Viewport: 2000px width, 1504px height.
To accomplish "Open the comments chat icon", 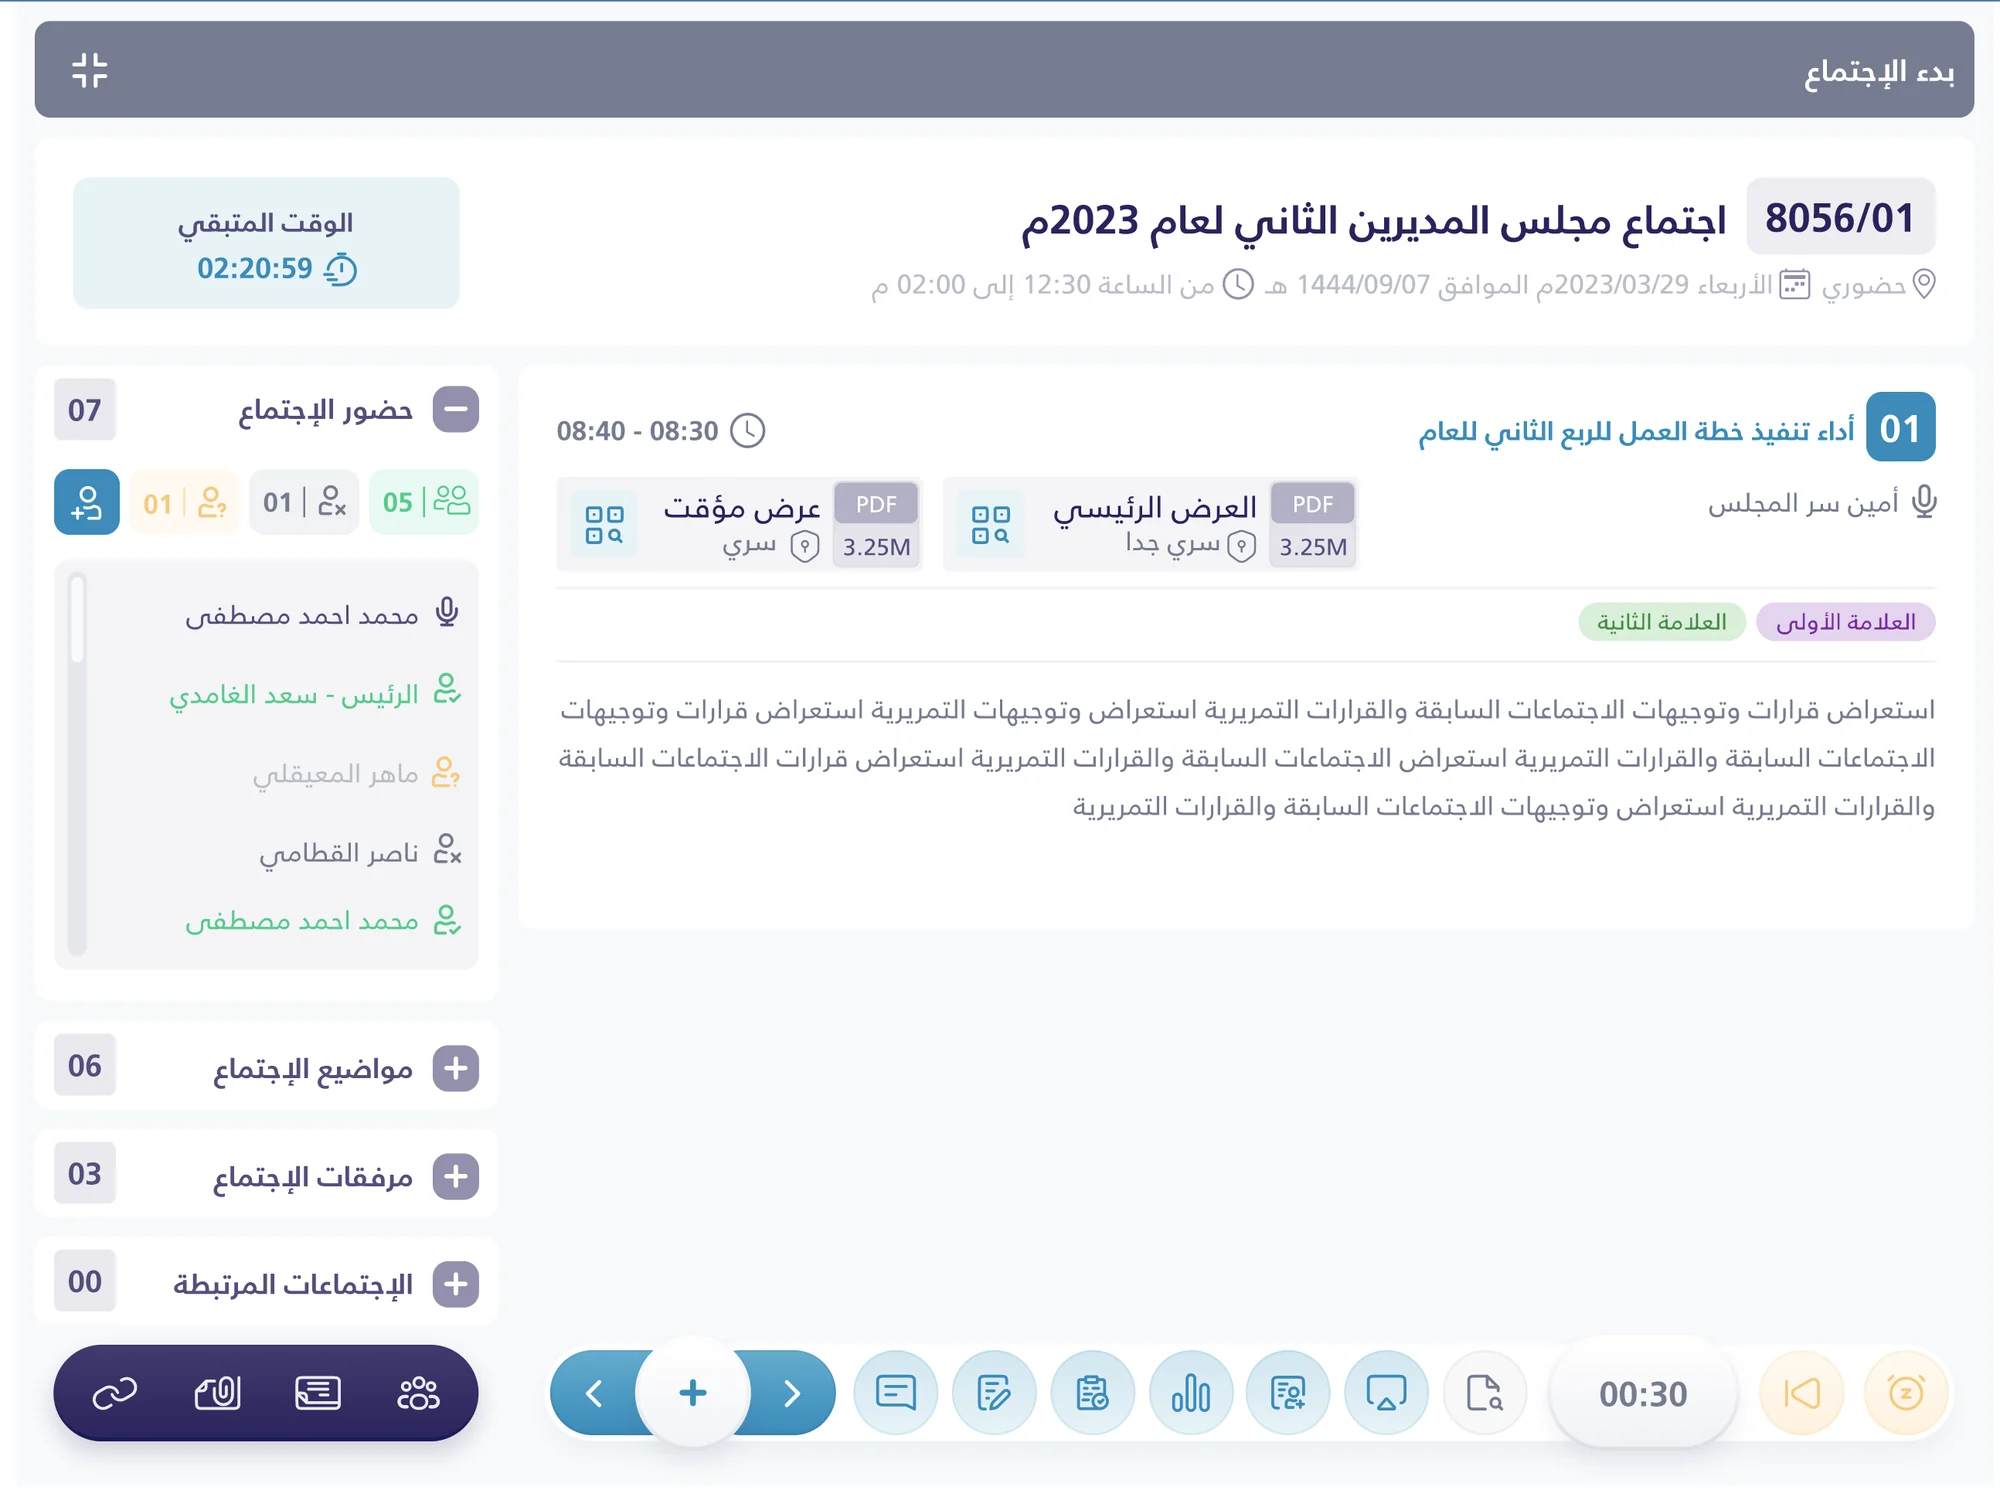I will (x=896, y=1393).
